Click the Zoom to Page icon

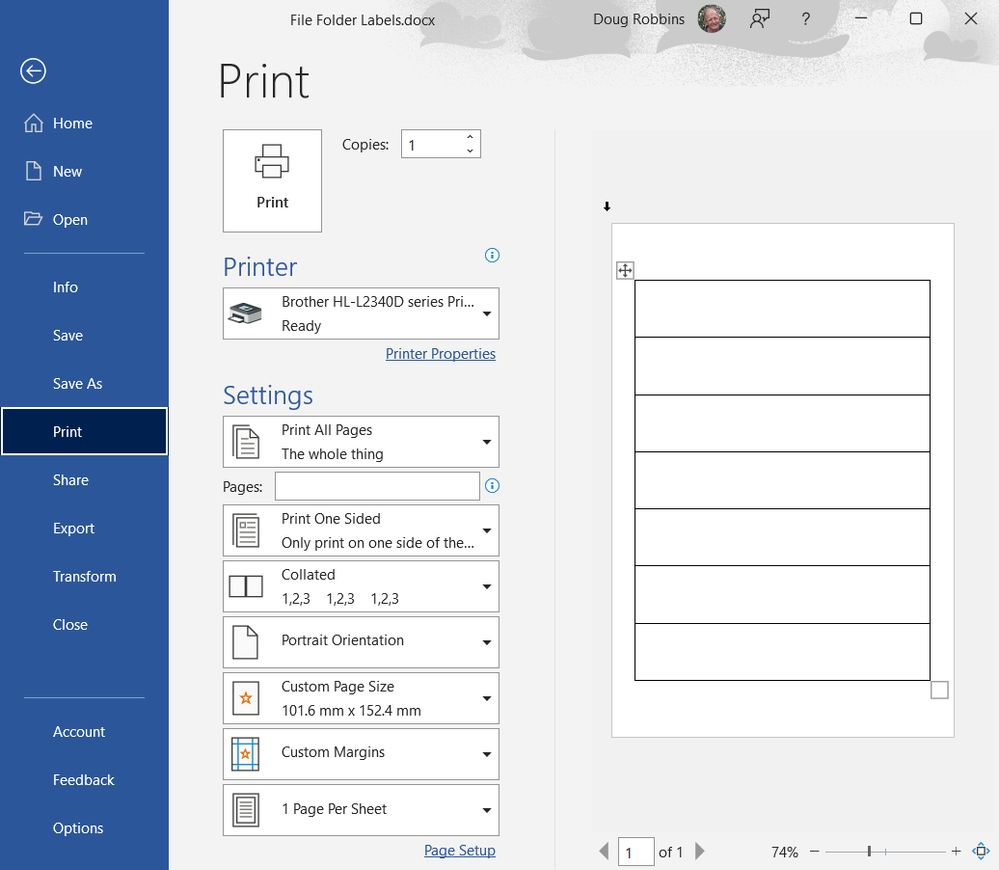[x=981, y=851]
